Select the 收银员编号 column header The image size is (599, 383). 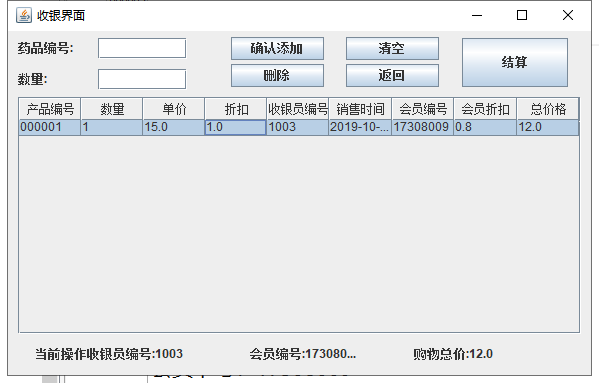pos(298,109)
